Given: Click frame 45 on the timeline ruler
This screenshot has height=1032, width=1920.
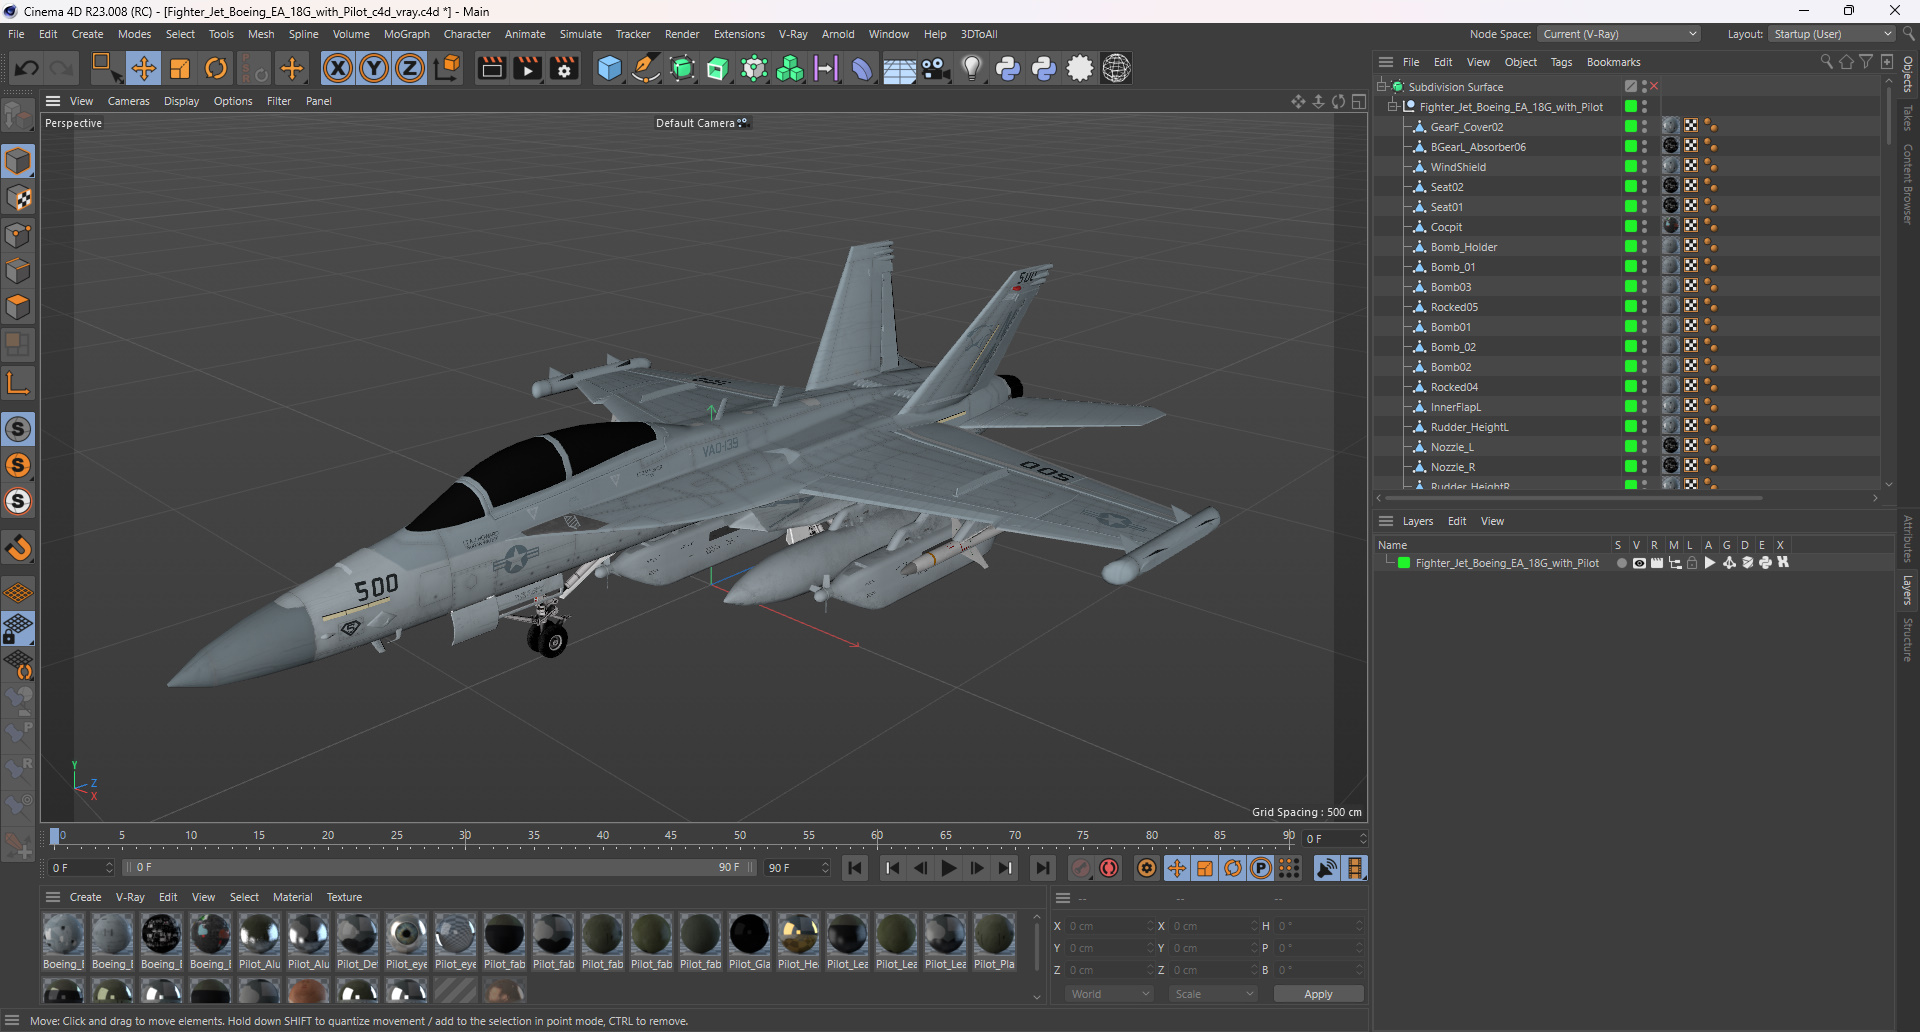Looking at the screenshot, I should (671, 835).
